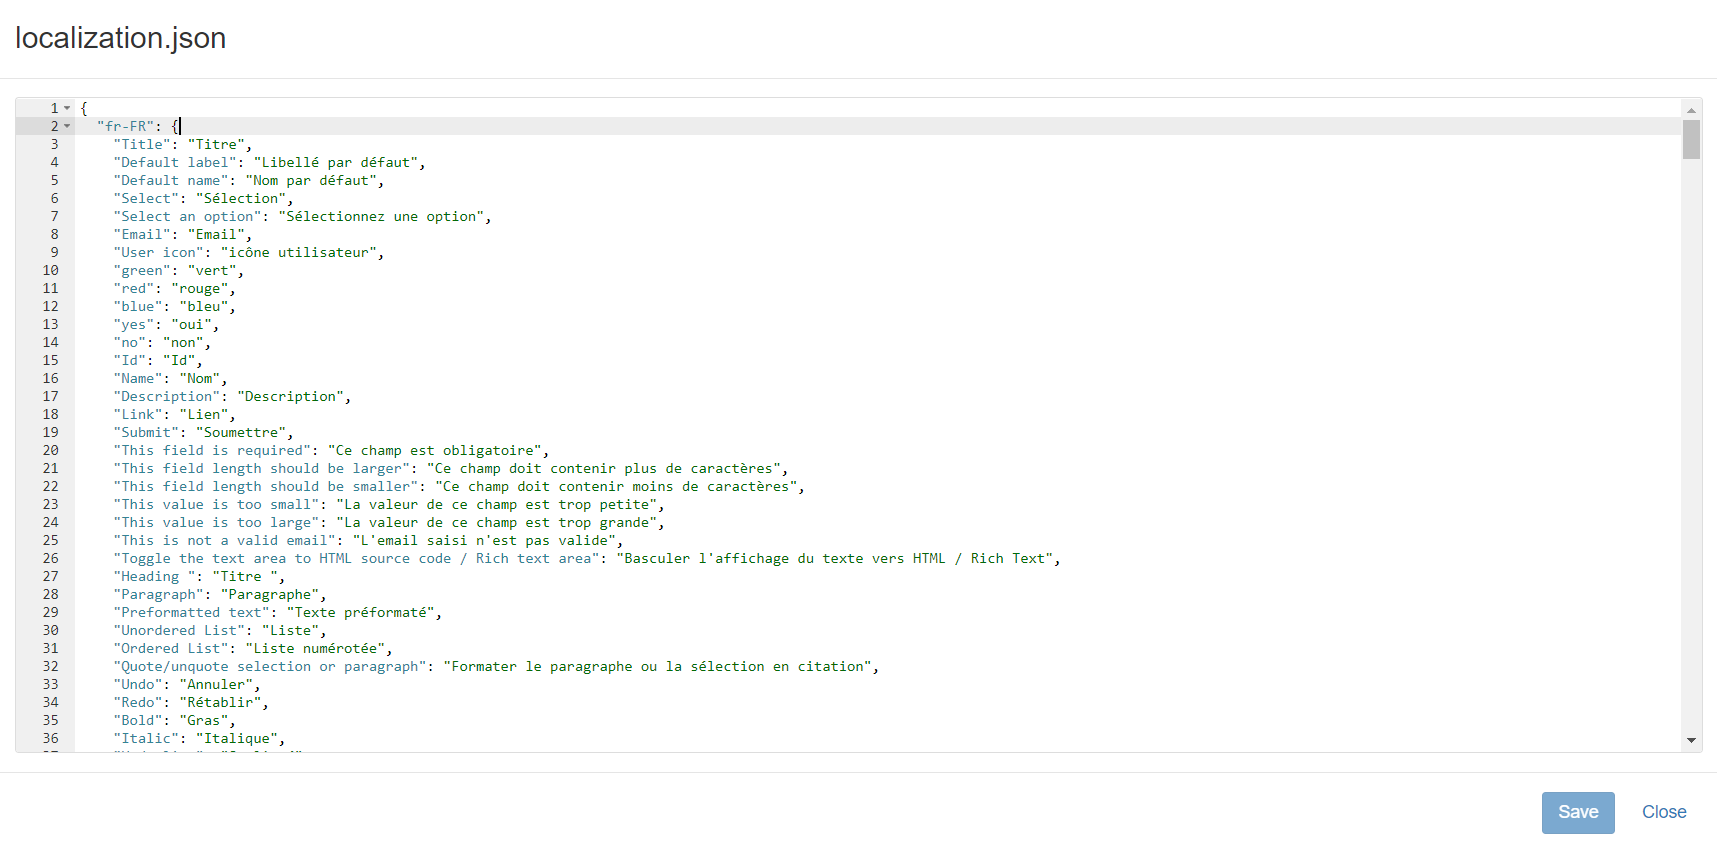The height and width of the screenshot is (845, 1717).
Task: Click the "Unordered List" key
Action: point(180,630)
